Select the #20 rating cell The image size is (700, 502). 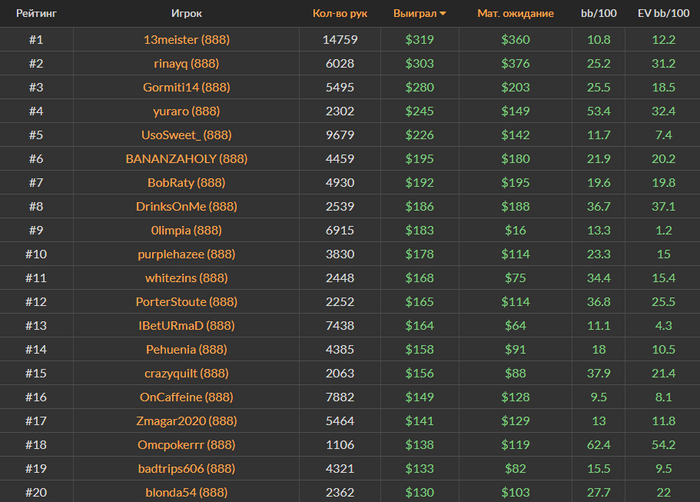36,492
